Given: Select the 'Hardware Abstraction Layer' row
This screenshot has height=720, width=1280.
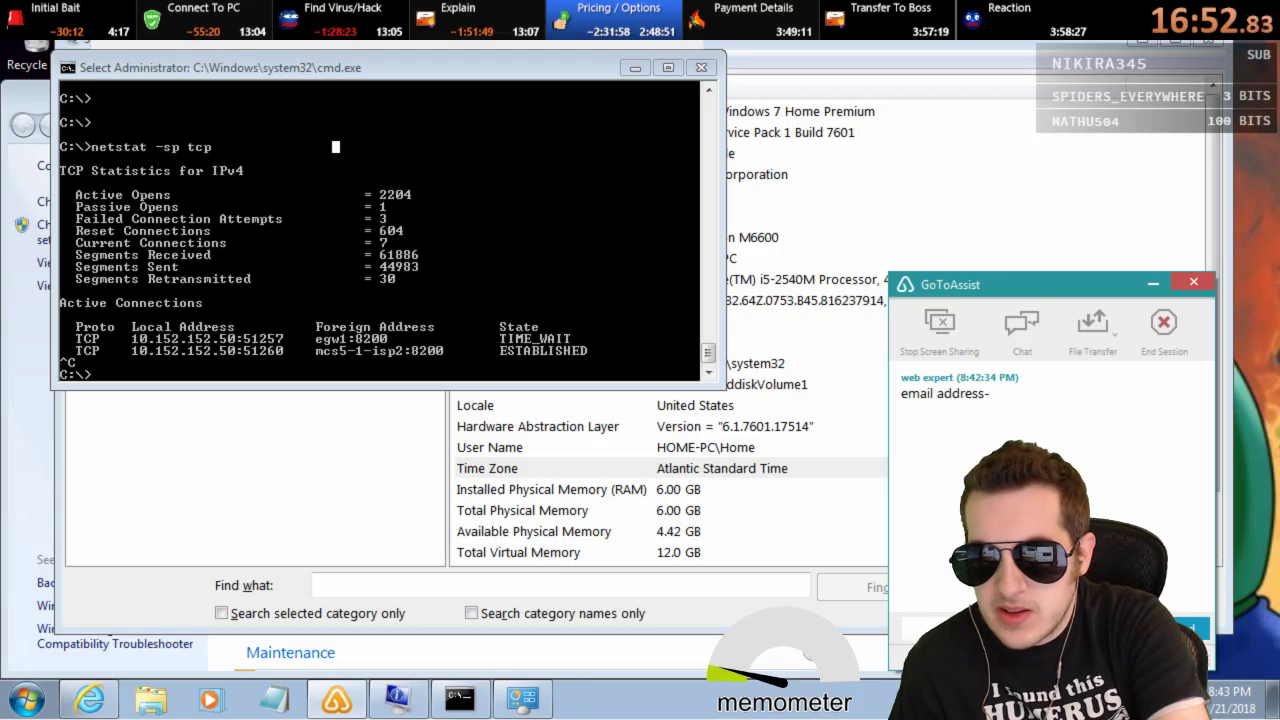Looking at the screenshot, I should [668, 426].
